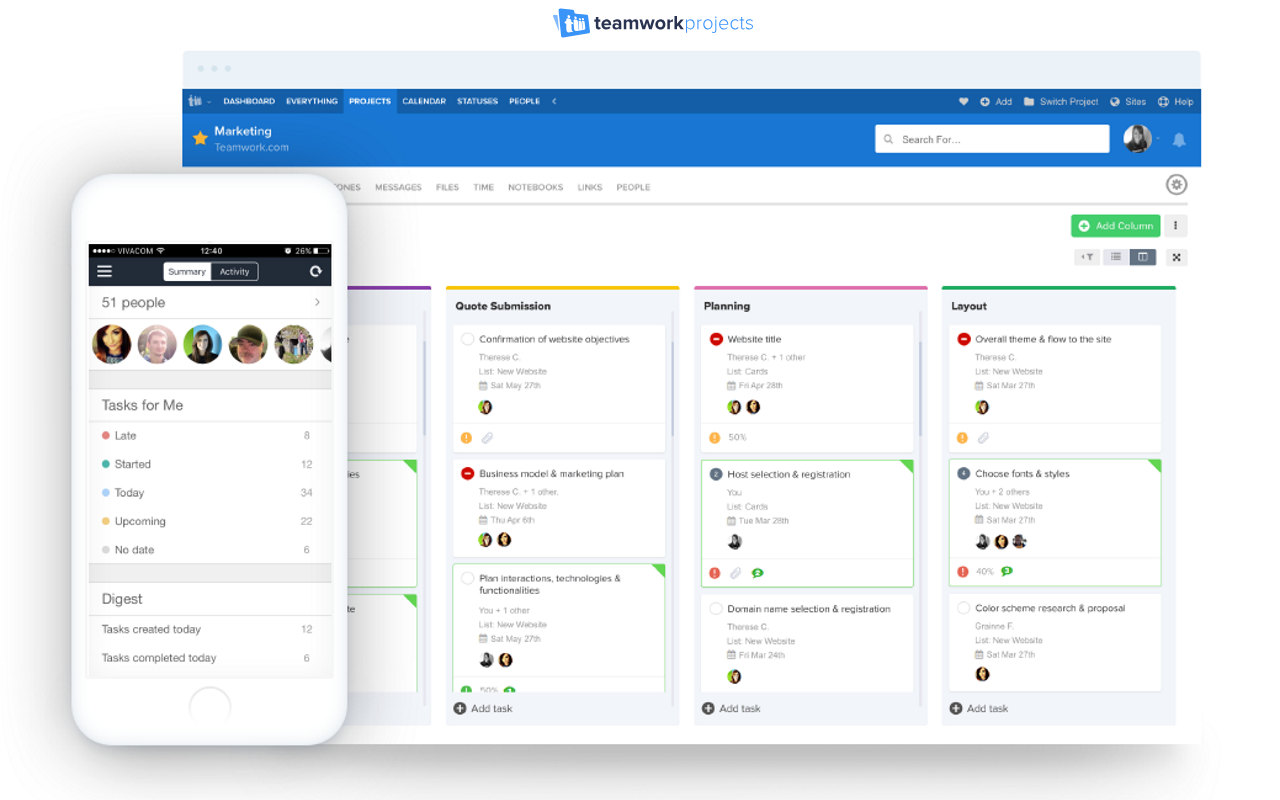The height and width of the screenshot is (800, 1280).
Task: Open the notifications bell icon
Action: click(x=1179, y=140)
